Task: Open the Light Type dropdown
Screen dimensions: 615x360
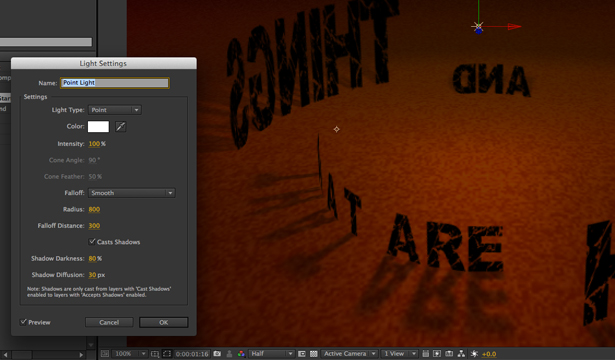Action: point(115,110)
